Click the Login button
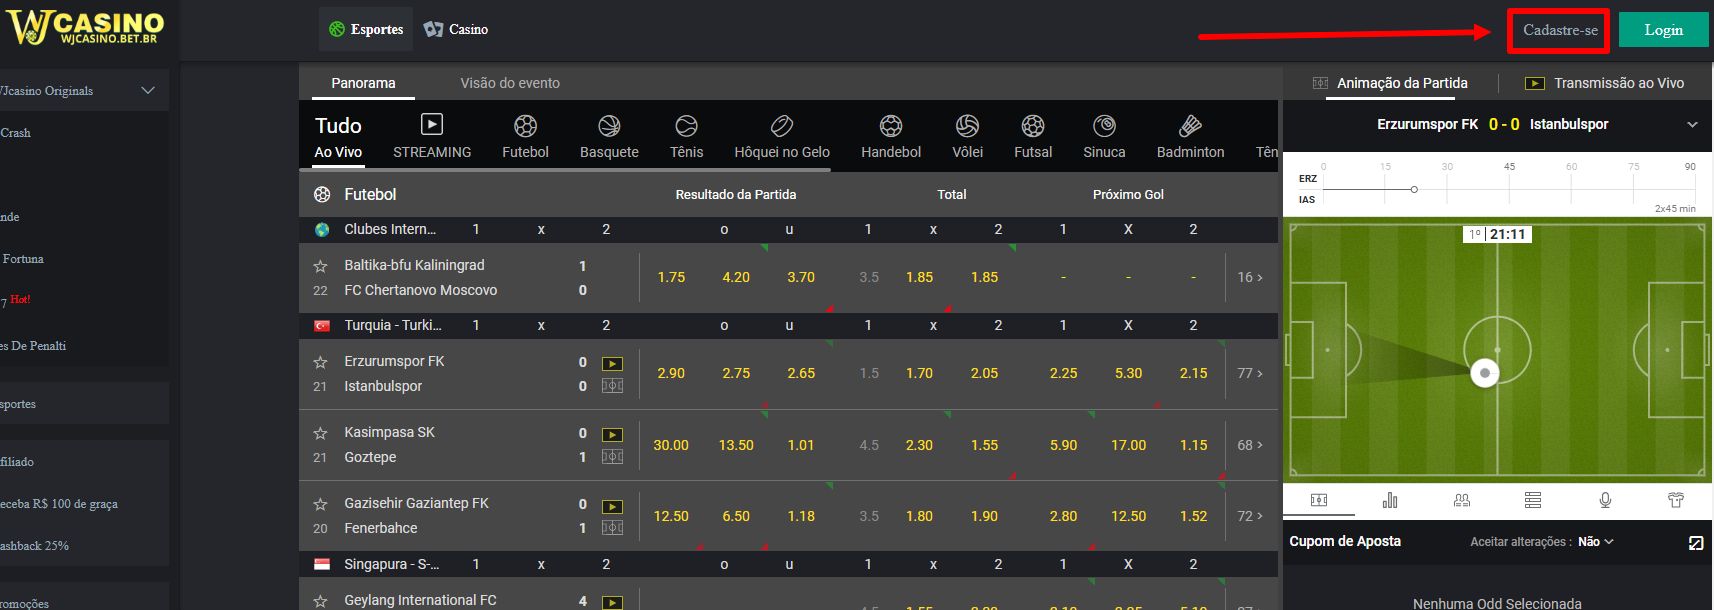The height and width of the screenshot is (610, 1714). [1664, 30]
